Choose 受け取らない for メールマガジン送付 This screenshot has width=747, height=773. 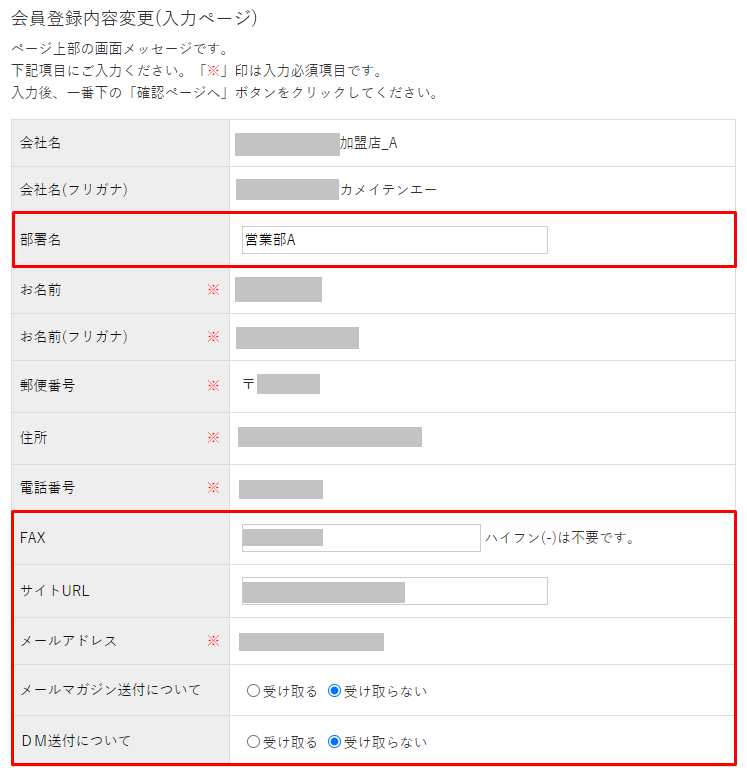[335, 691]
